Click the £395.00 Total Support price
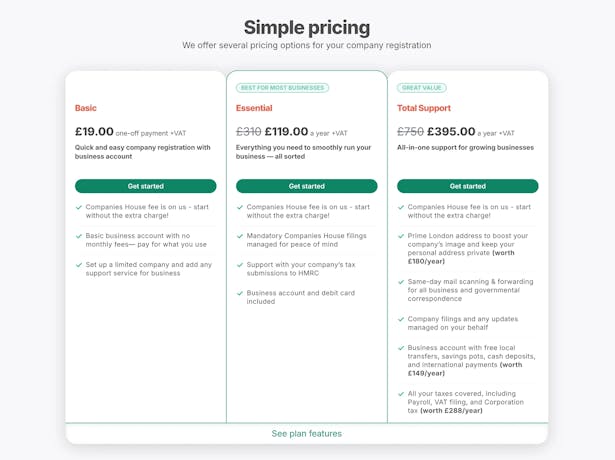Viewport: 615px width, 460px height. click(451, 131)
